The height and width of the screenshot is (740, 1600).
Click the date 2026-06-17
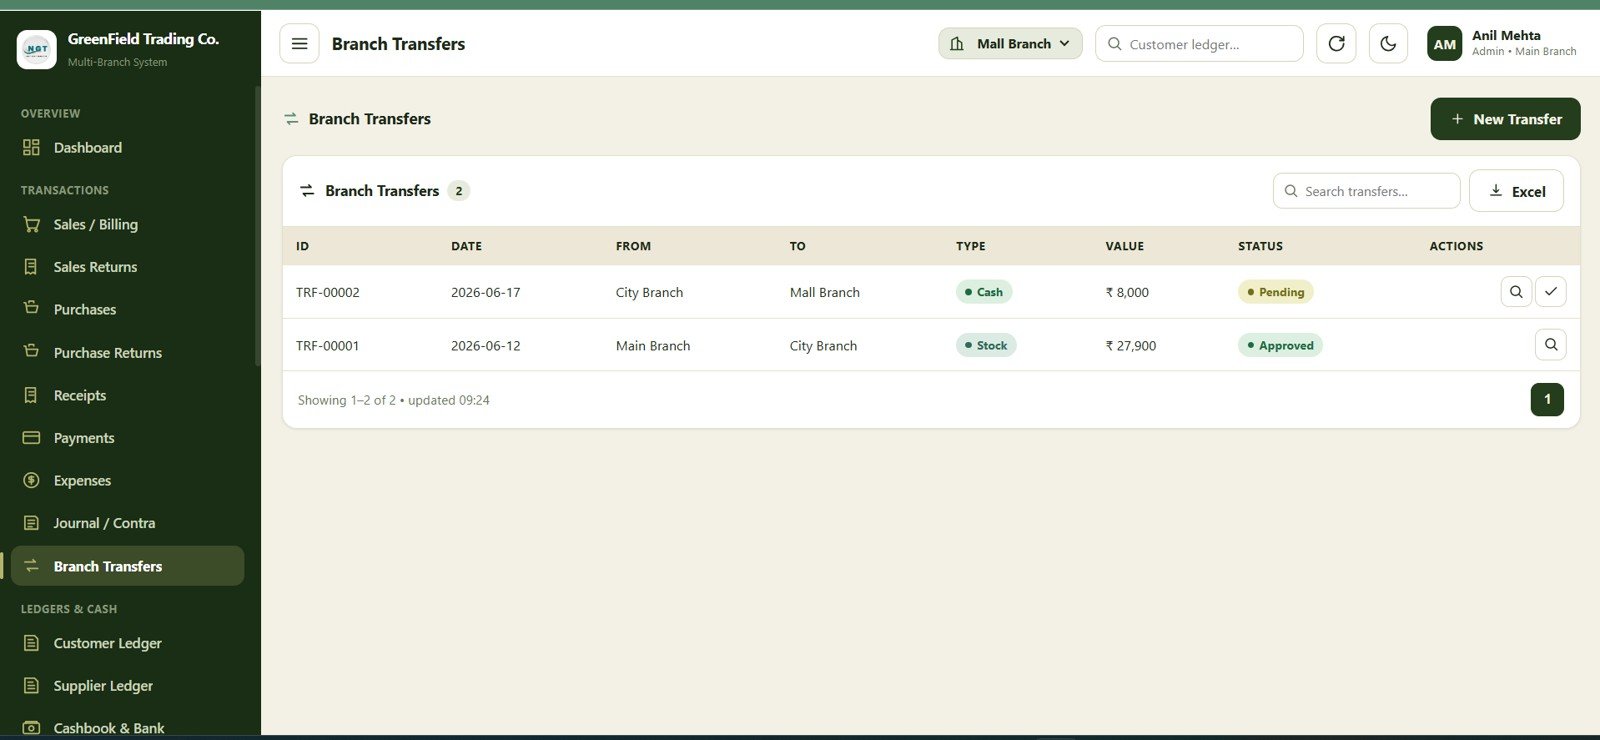[486, 293]
